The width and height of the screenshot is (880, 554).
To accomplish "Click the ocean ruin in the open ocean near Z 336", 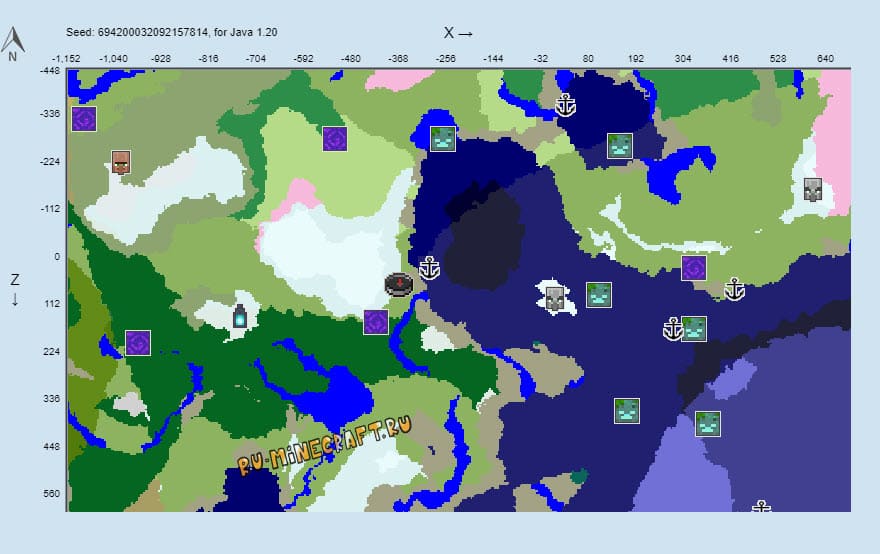I will 627,411.
